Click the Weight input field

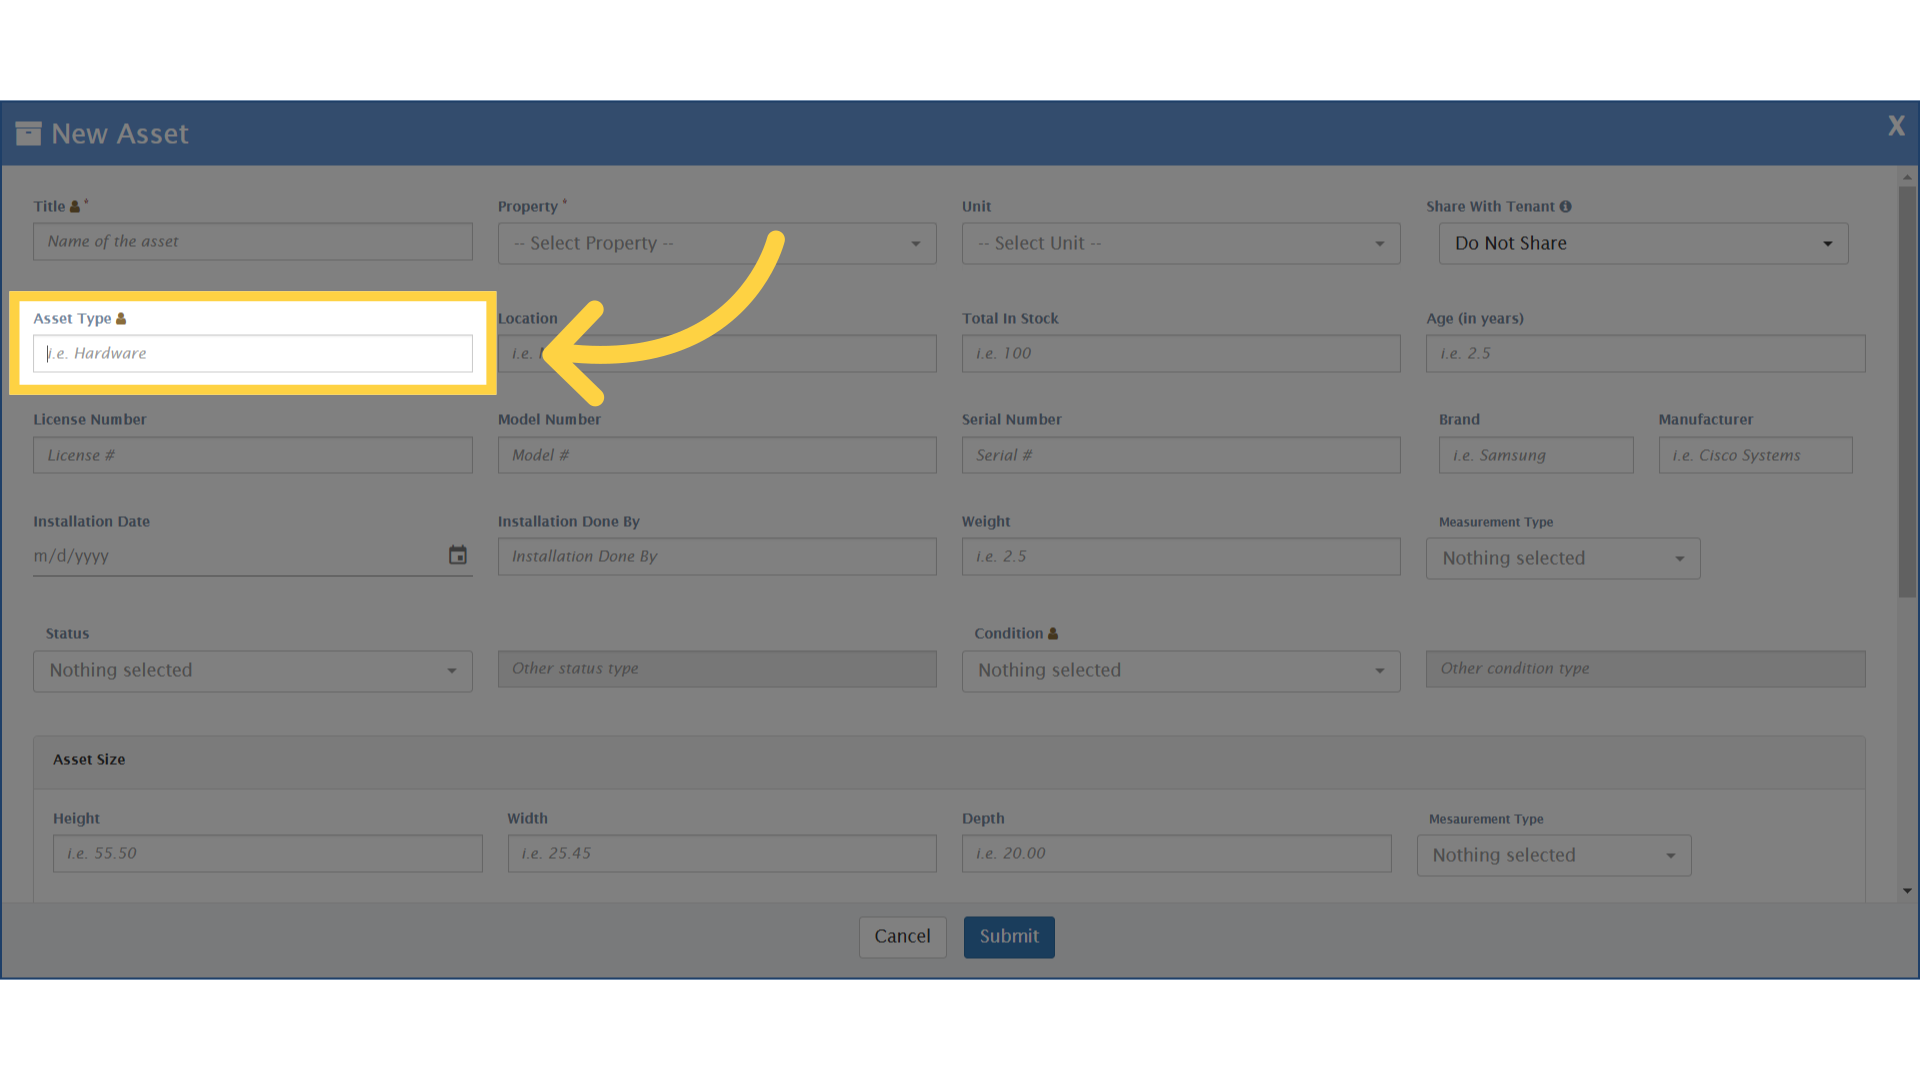1181,557
